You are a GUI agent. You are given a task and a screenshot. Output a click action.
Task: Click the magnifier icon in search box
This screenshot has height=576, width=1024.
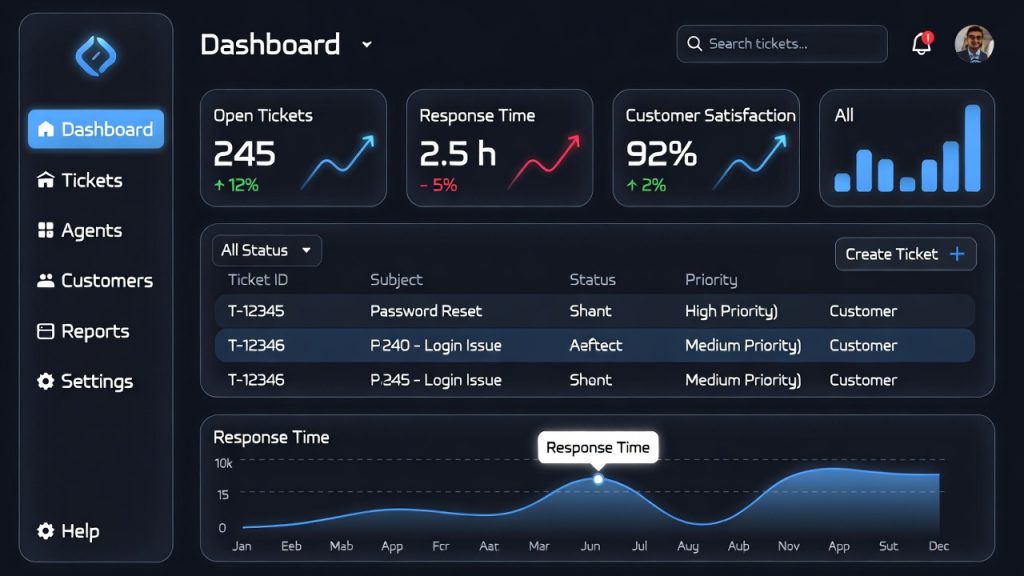[x=694, y=44]
